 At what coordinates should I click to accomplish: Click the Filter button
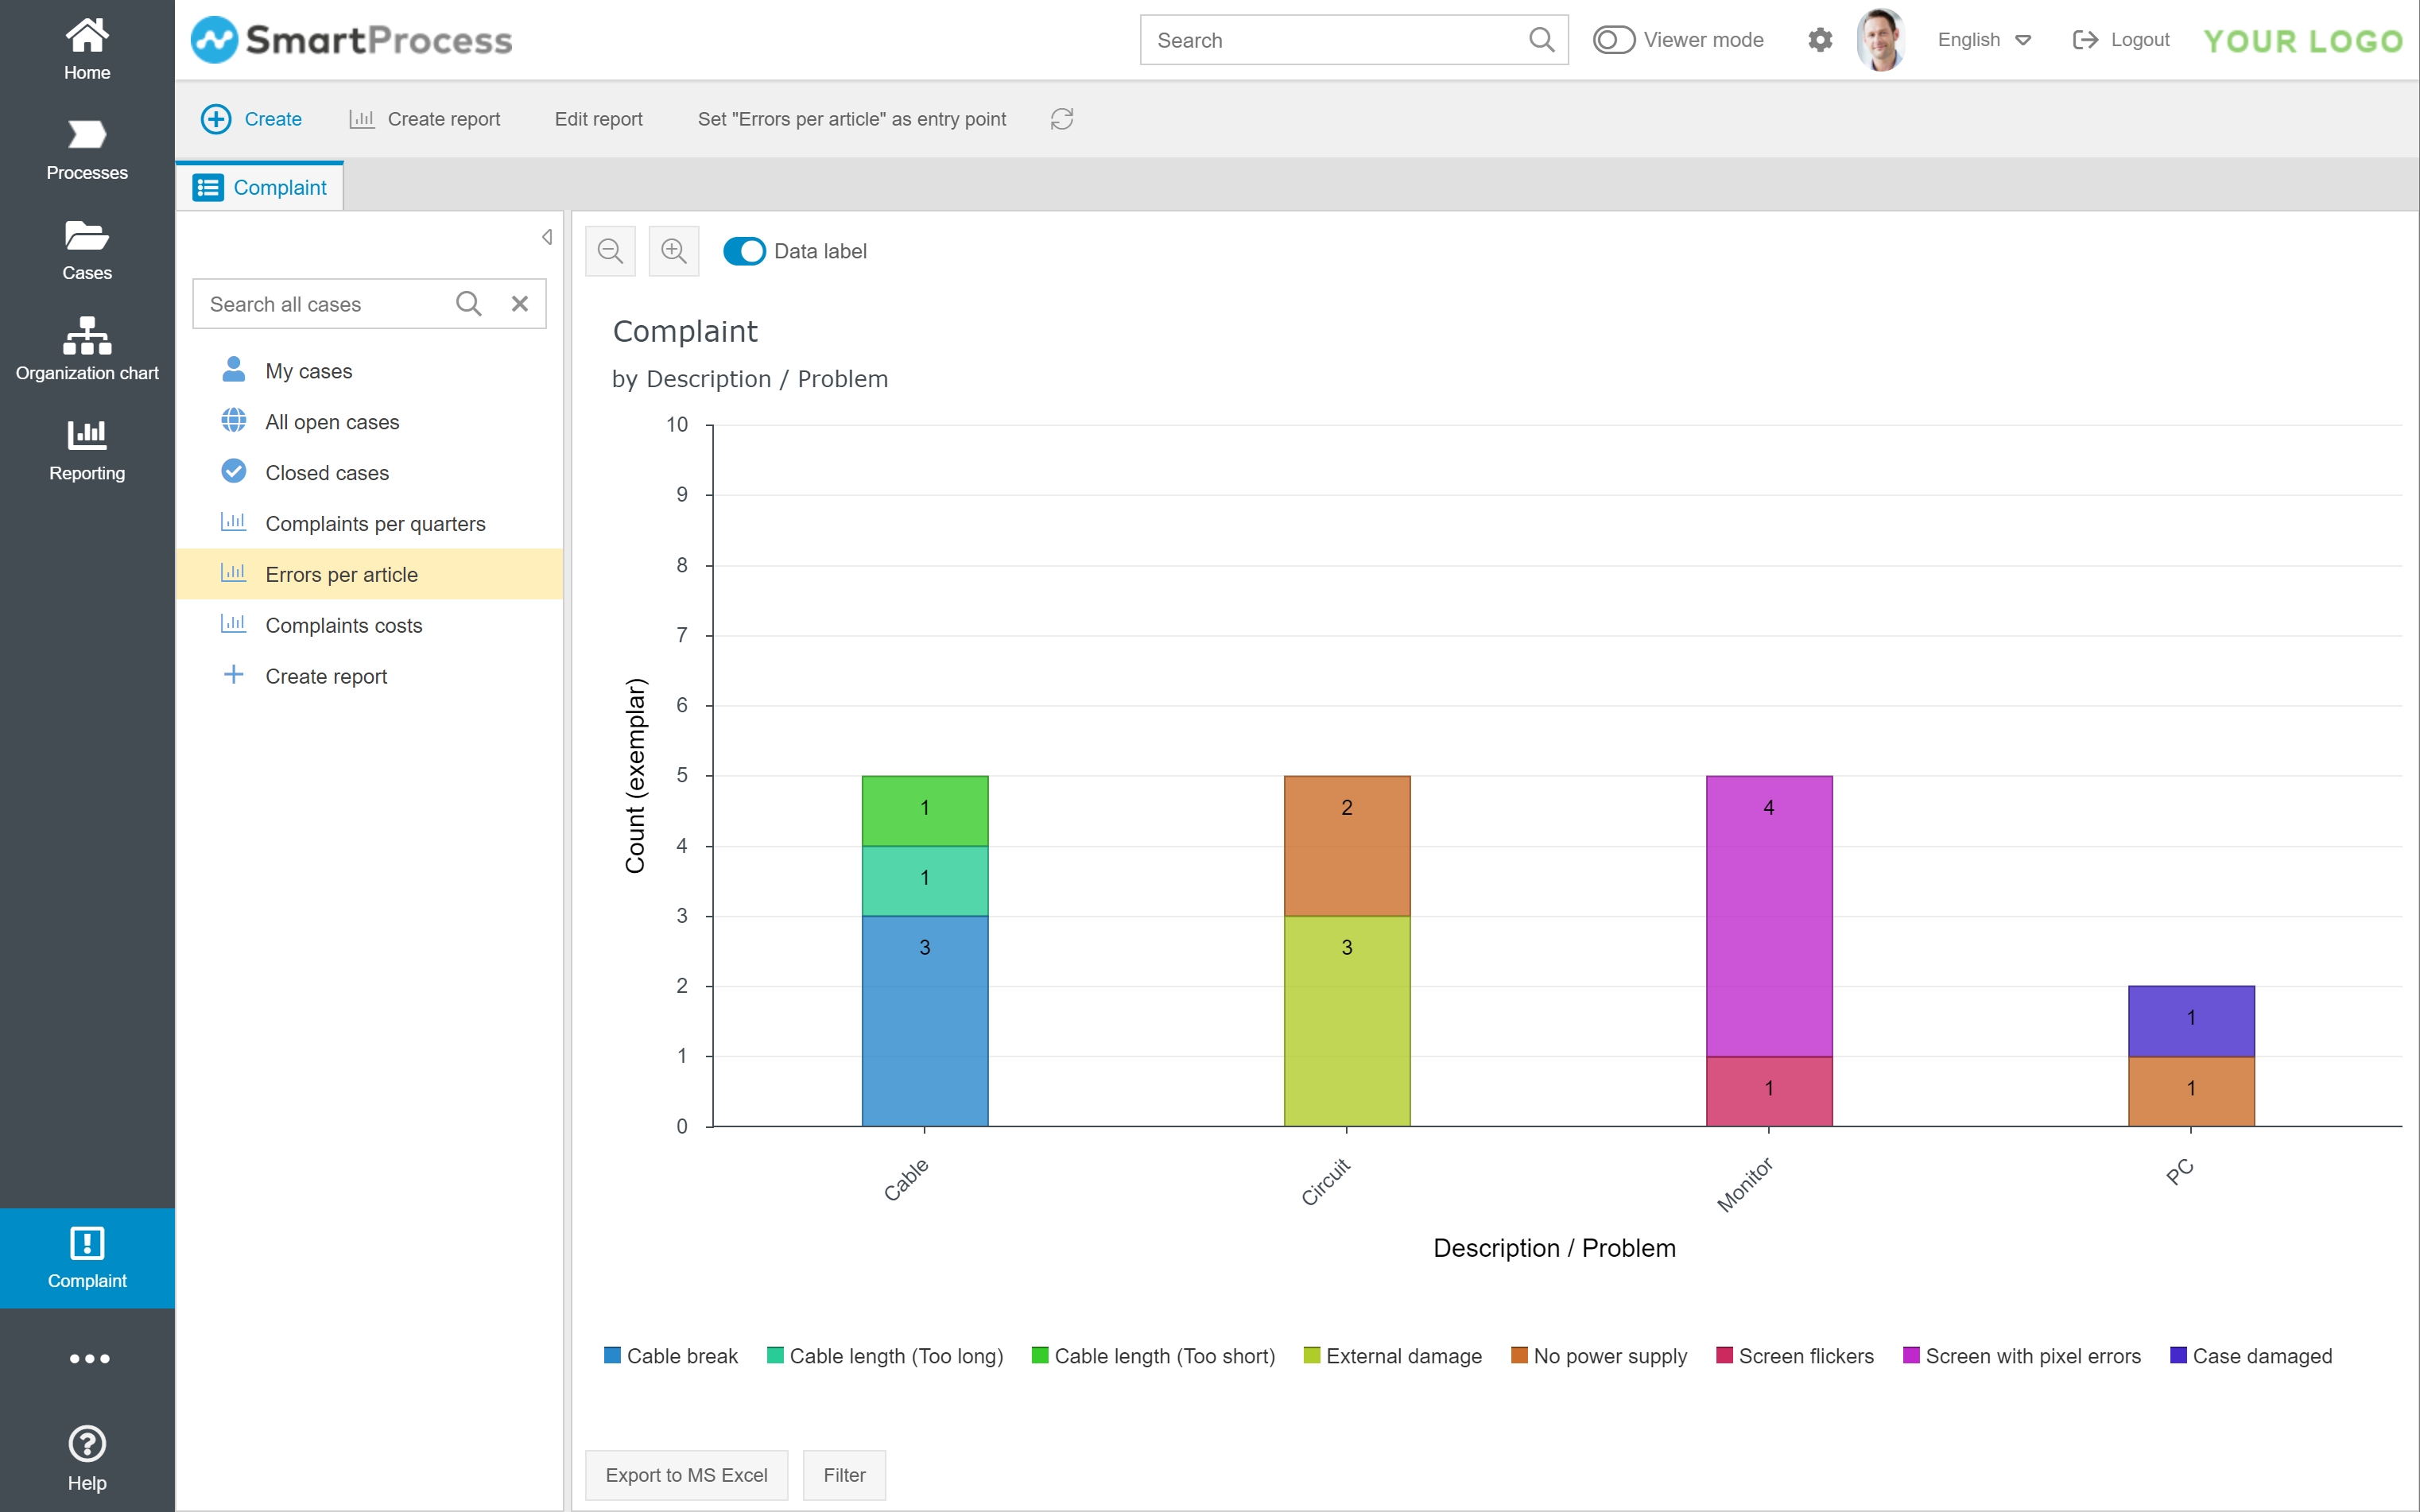click(x=844, y=1475)
